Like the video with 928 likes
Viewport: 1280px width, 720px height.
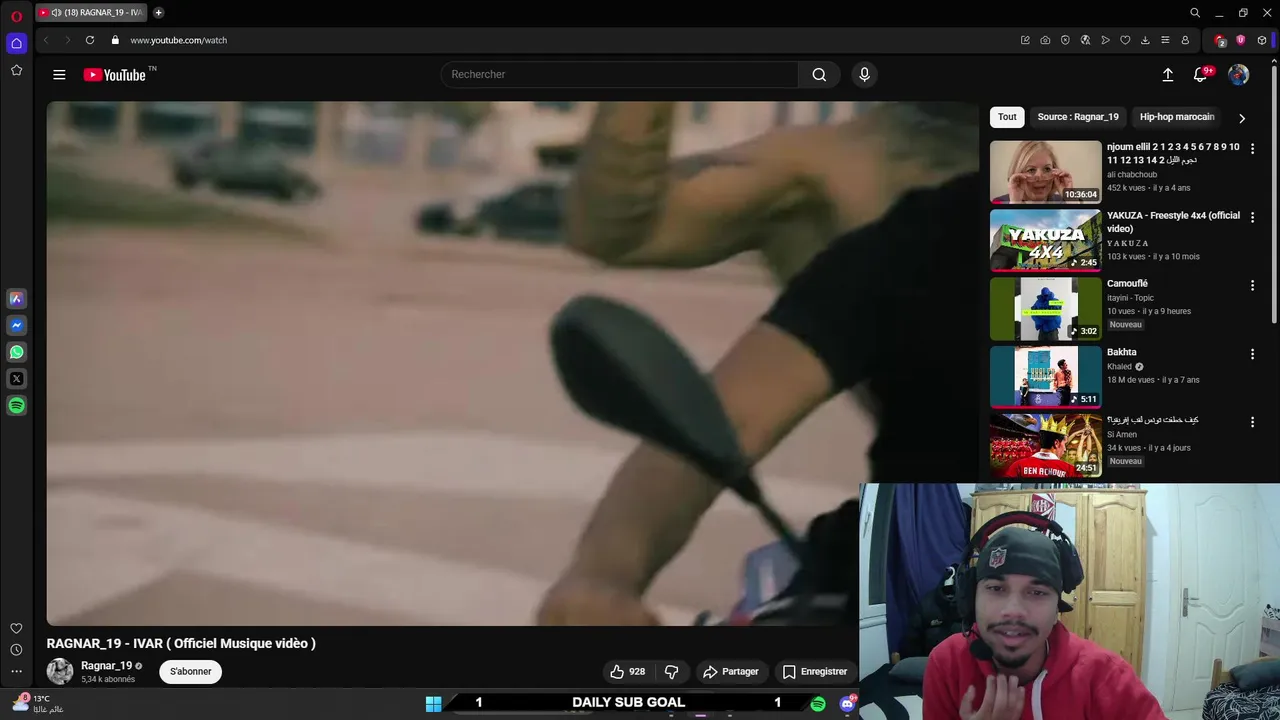(x=628, y=671)
